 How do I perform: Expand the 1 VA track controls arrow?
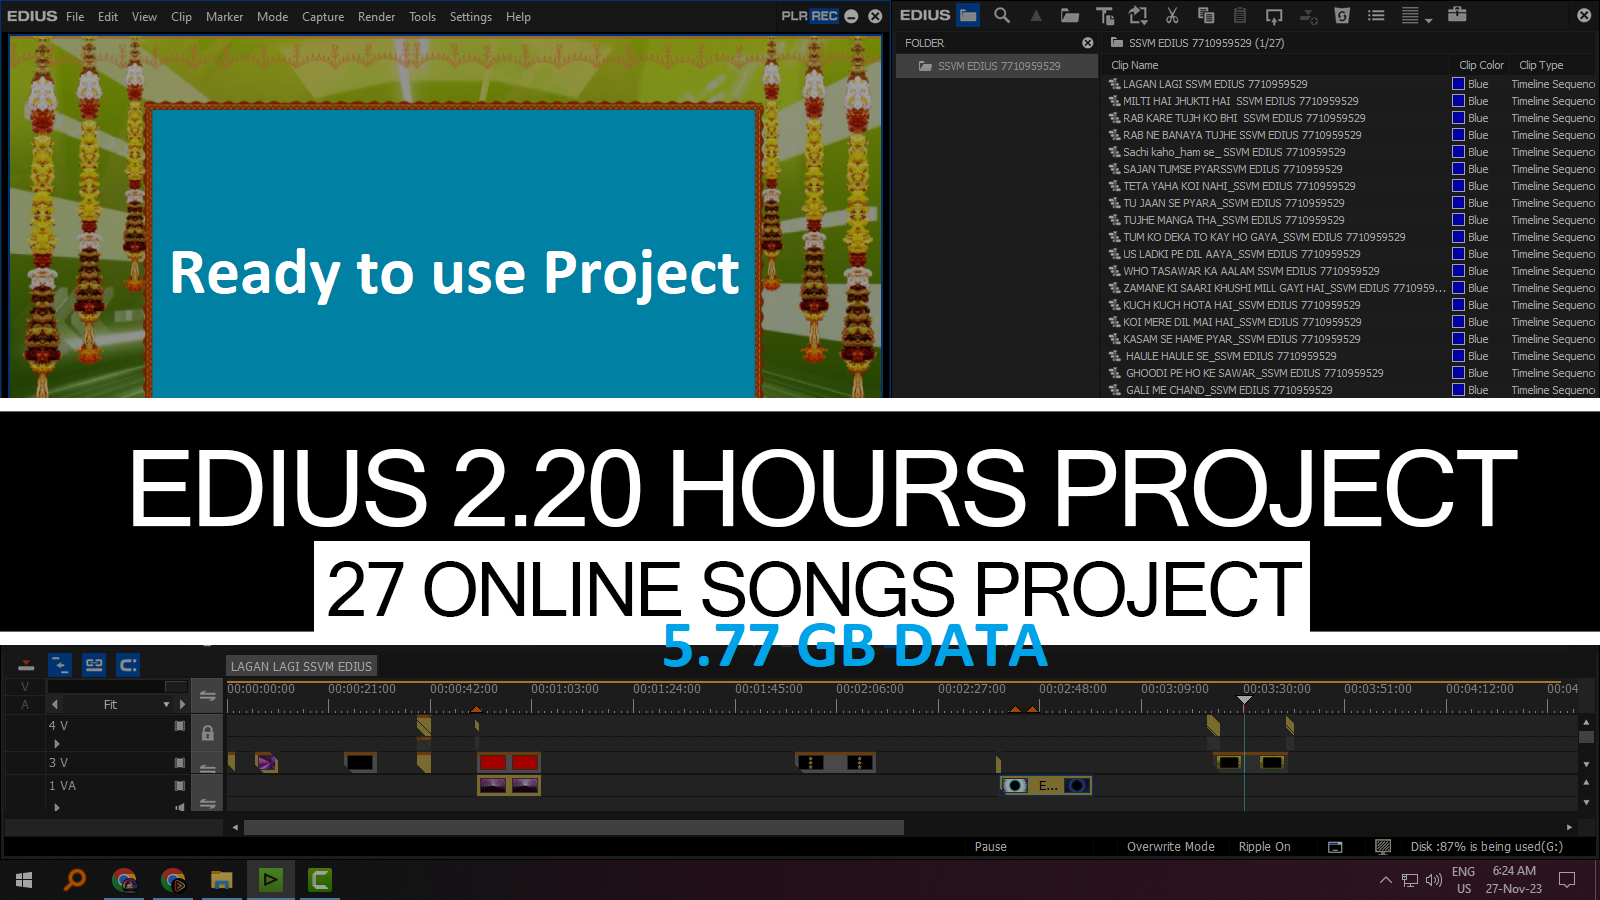57,807
